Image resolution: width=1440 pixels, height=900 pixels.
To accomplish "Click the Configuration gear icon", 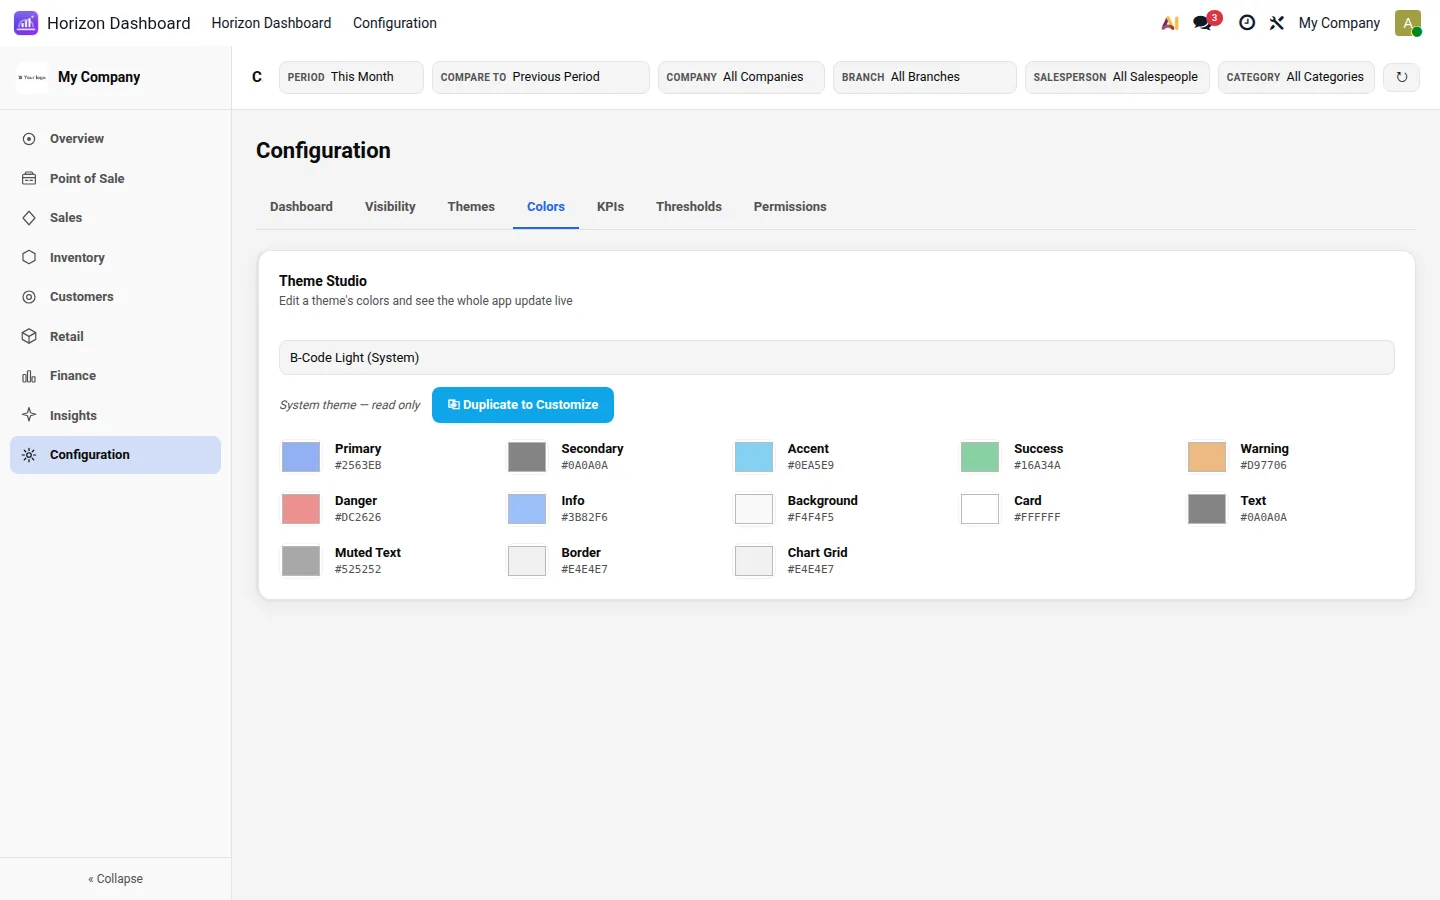I will click(x=29, y=455).
